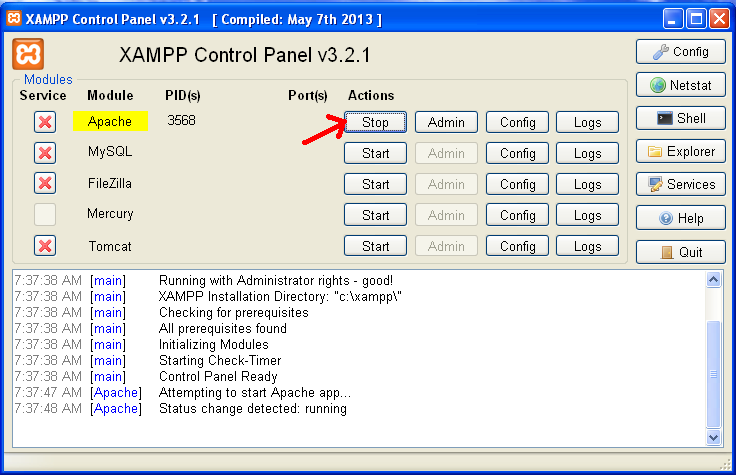Click the FileZilla module label
Screen dimensions: 736x475
pyautogui.click(x=110, y=183)
